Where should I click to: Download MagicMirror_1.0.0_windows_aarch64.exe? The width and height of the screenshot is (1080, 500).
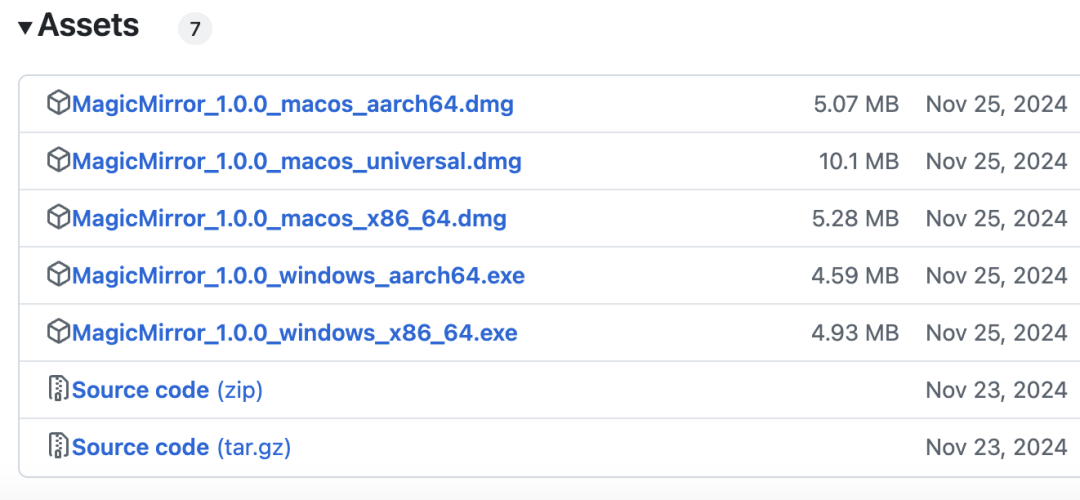(298, 275)
